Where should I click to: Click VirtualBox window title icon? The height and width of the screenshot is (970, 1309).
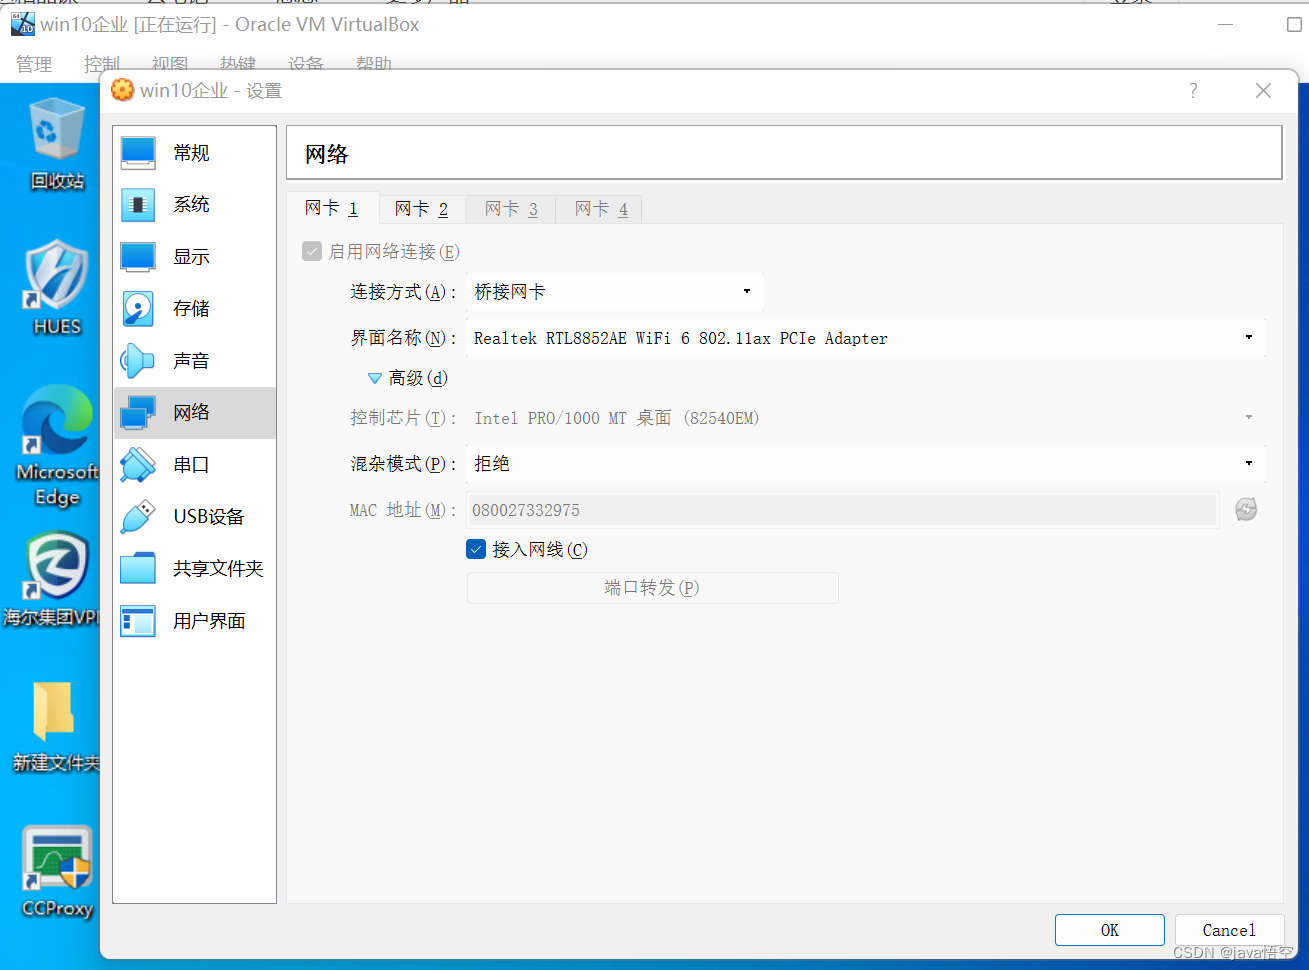click(x=22, y=24)
